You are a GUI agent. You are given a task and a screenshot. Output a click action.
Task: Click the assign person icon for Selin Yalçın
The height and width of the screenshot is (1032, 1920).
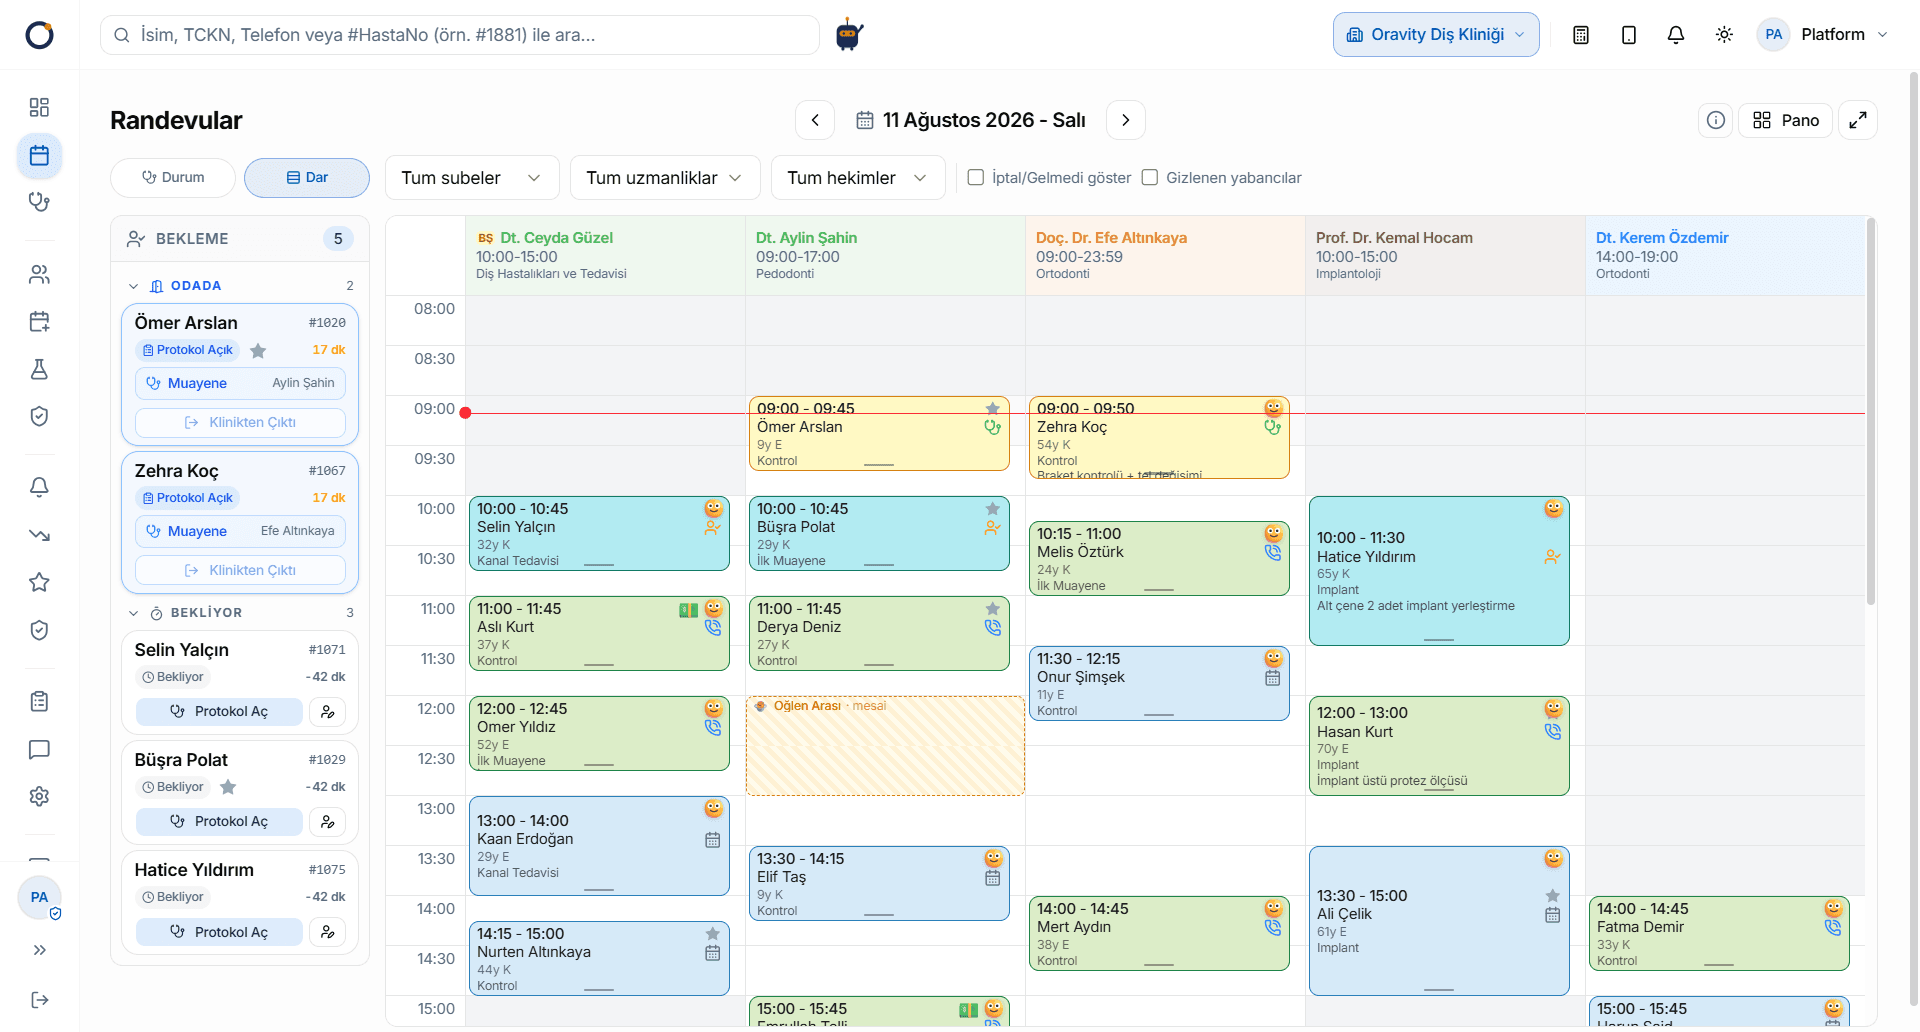tap(328, 712)
